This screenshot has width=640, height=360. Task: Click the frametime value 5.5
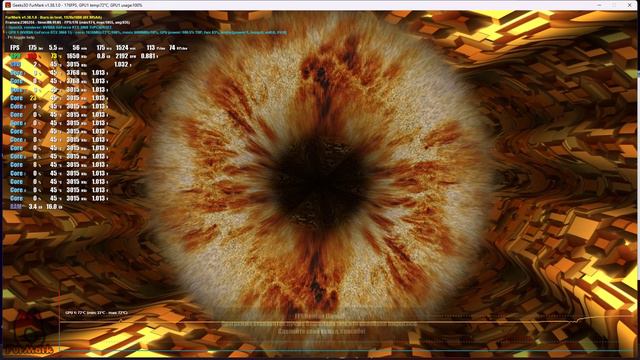click(53, 48)
